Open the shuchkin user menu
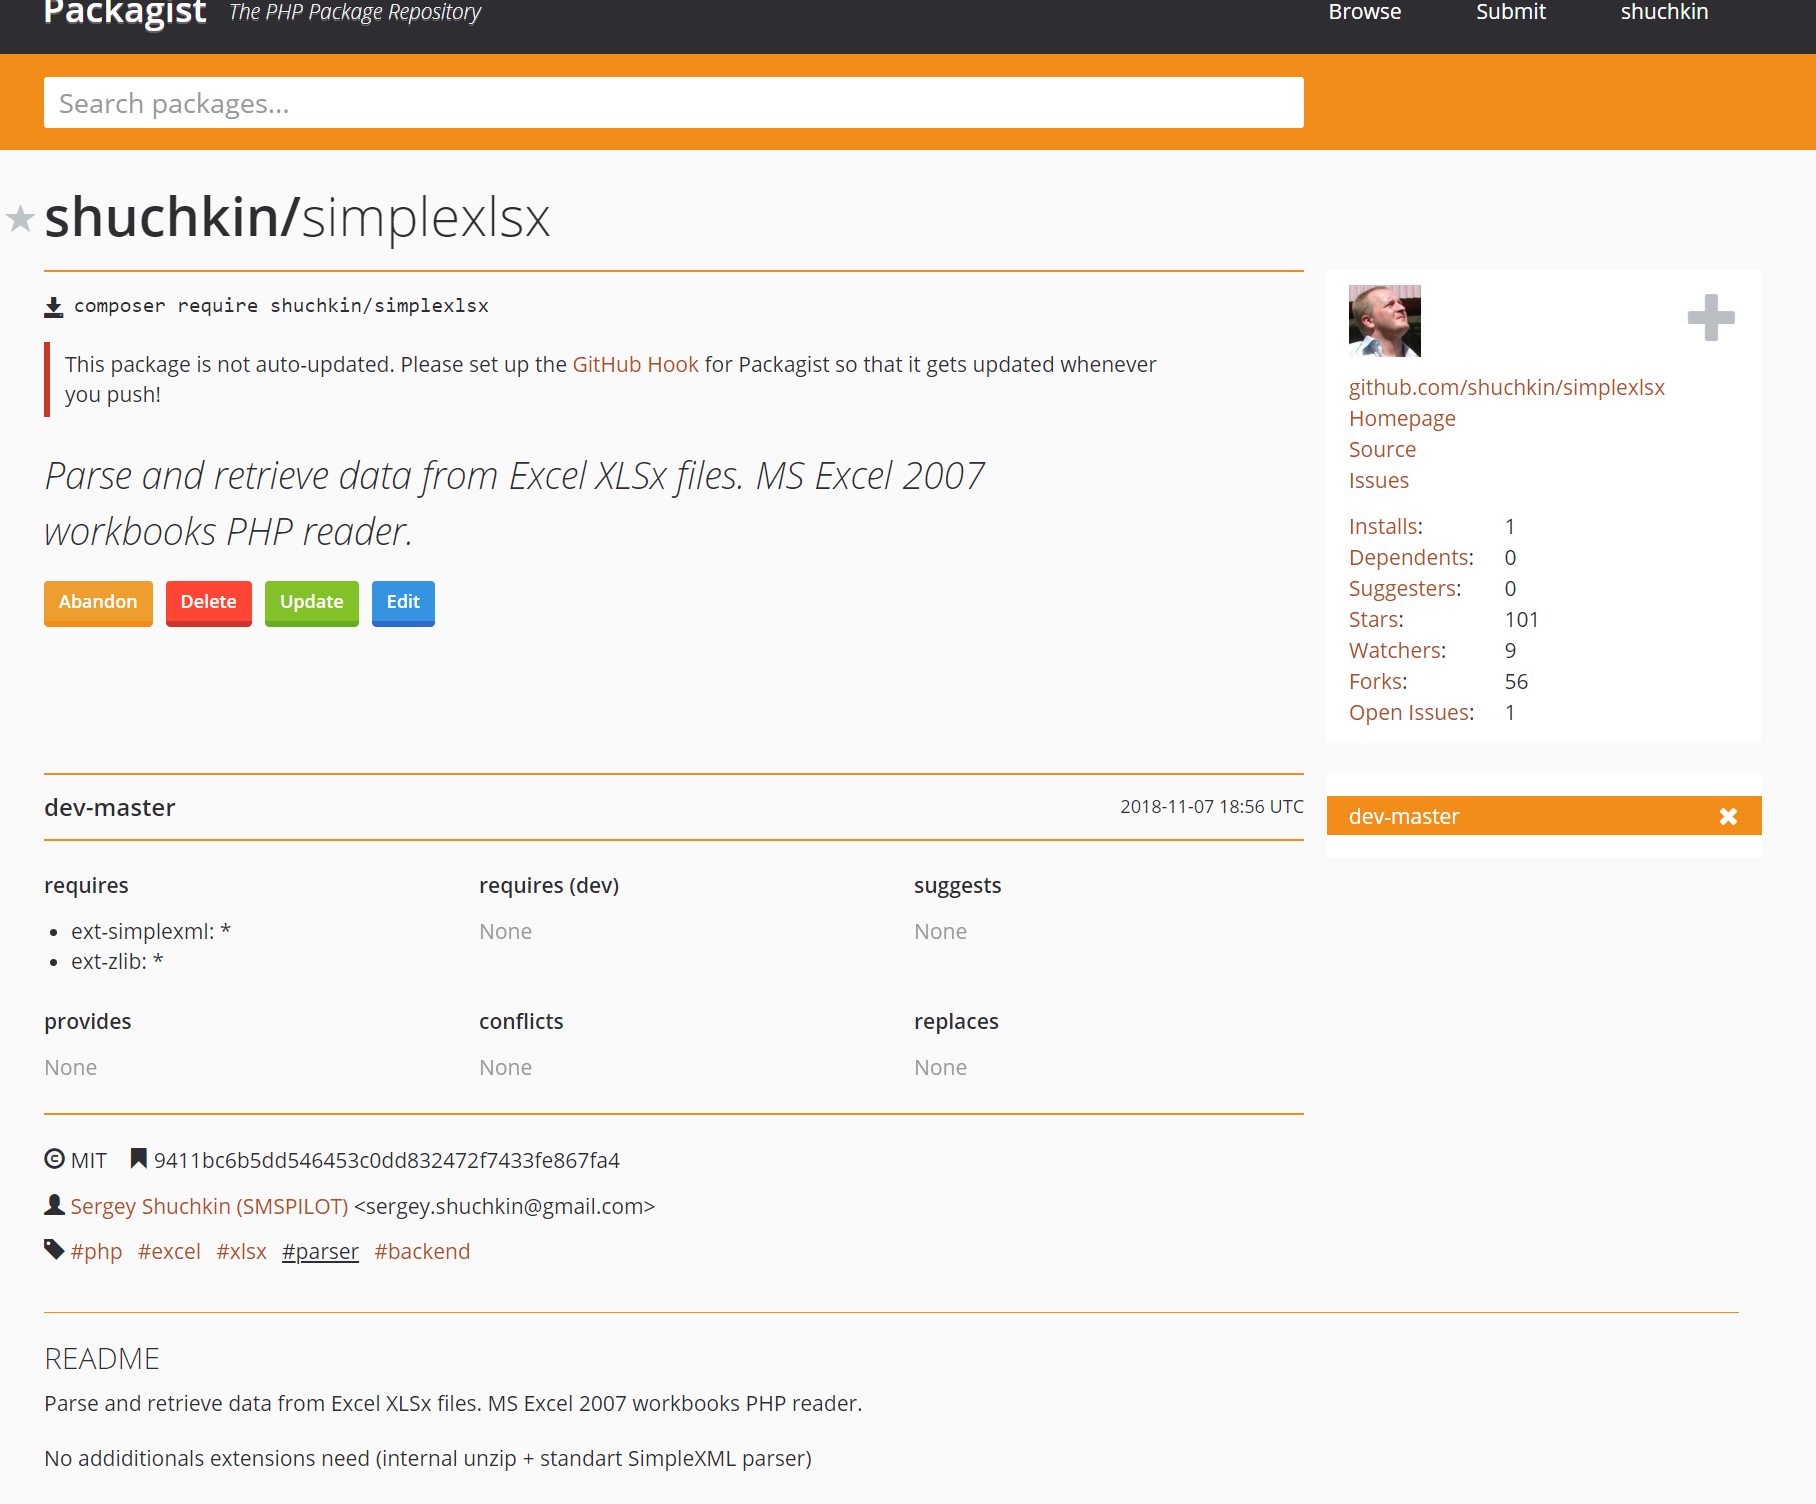1816x1504 pixels. pos(1664,12)
